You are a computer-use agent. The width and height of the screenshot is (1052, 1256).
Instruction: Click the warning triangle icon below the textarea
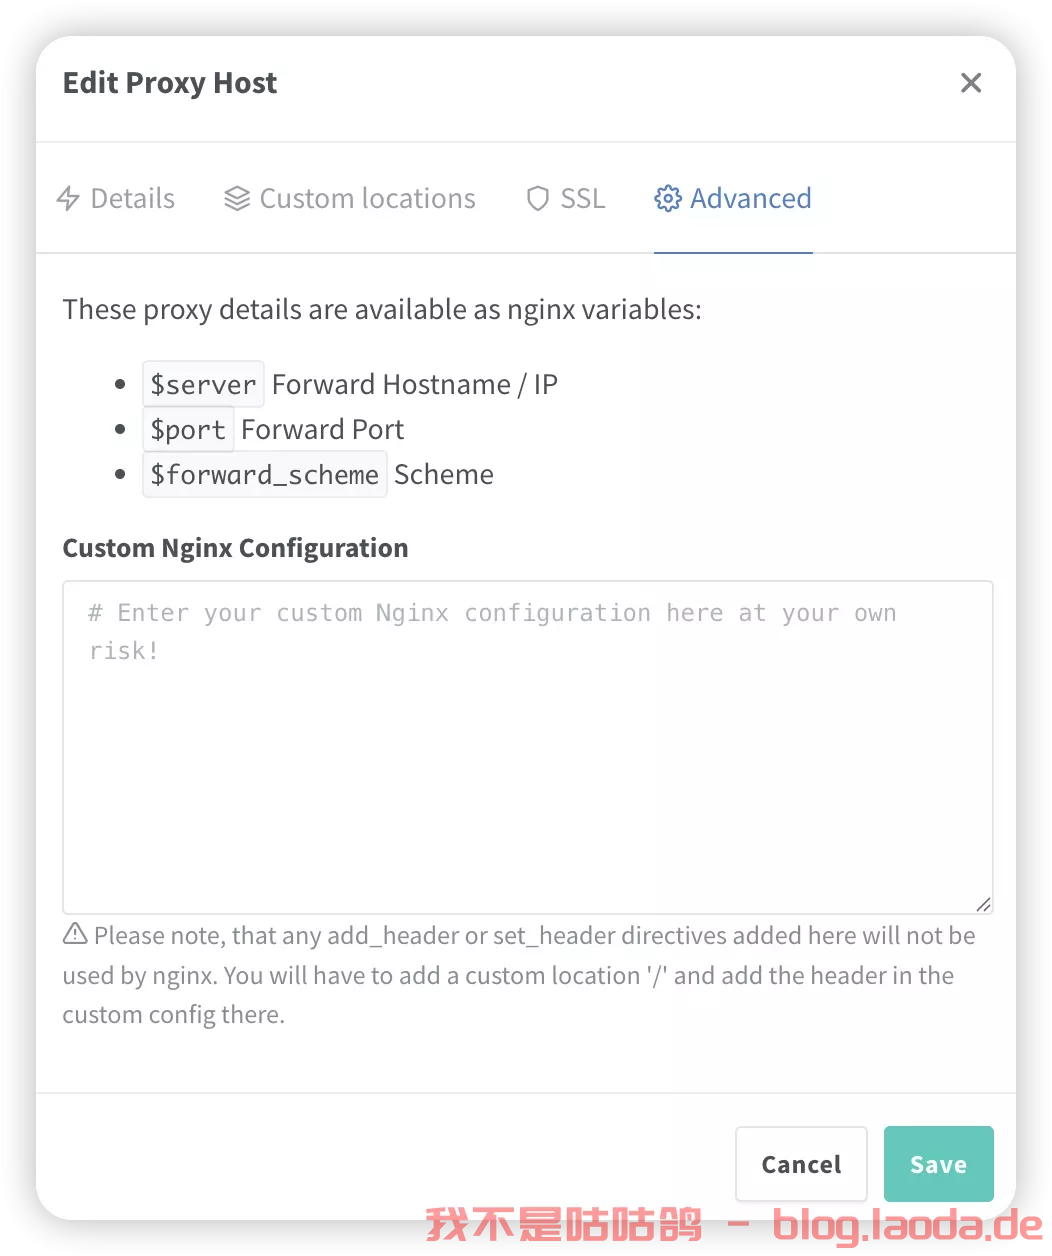[75, 934]
